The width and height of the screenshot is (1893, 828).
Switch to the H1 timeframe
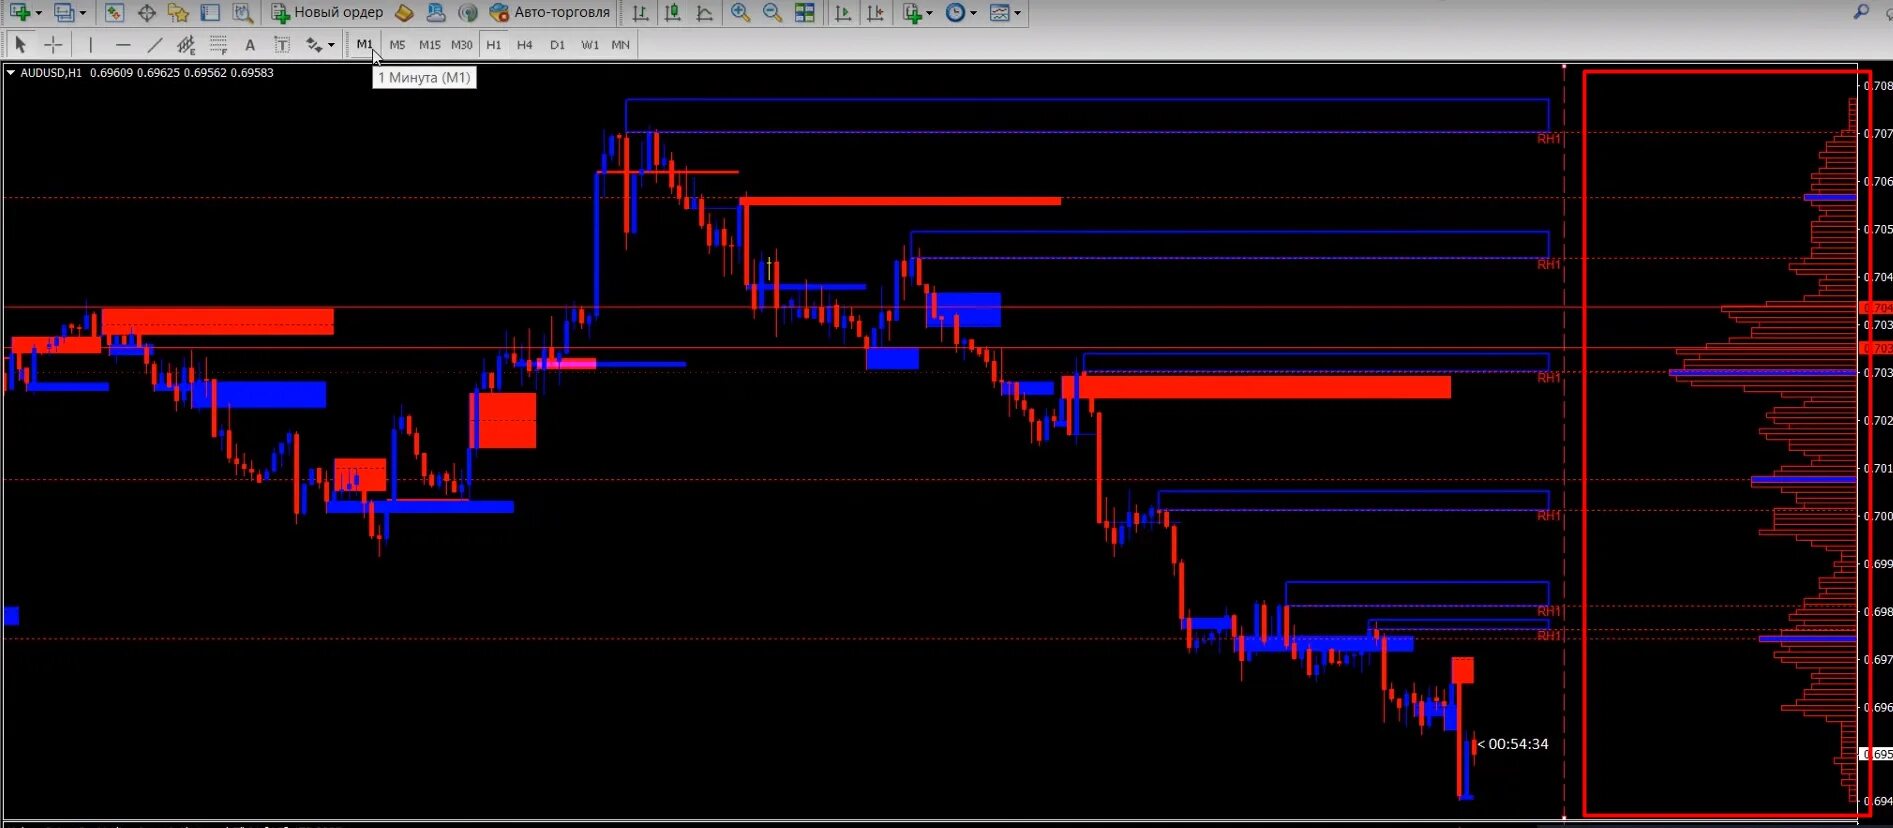coord(493,45)
